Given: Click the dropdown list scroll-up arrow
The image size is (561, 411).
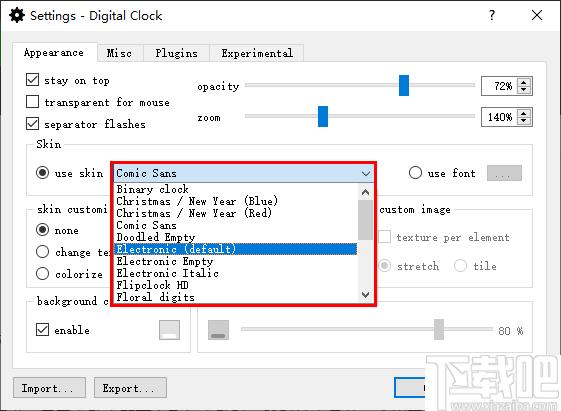Looking at the screenshot, I should coord(365,192).
